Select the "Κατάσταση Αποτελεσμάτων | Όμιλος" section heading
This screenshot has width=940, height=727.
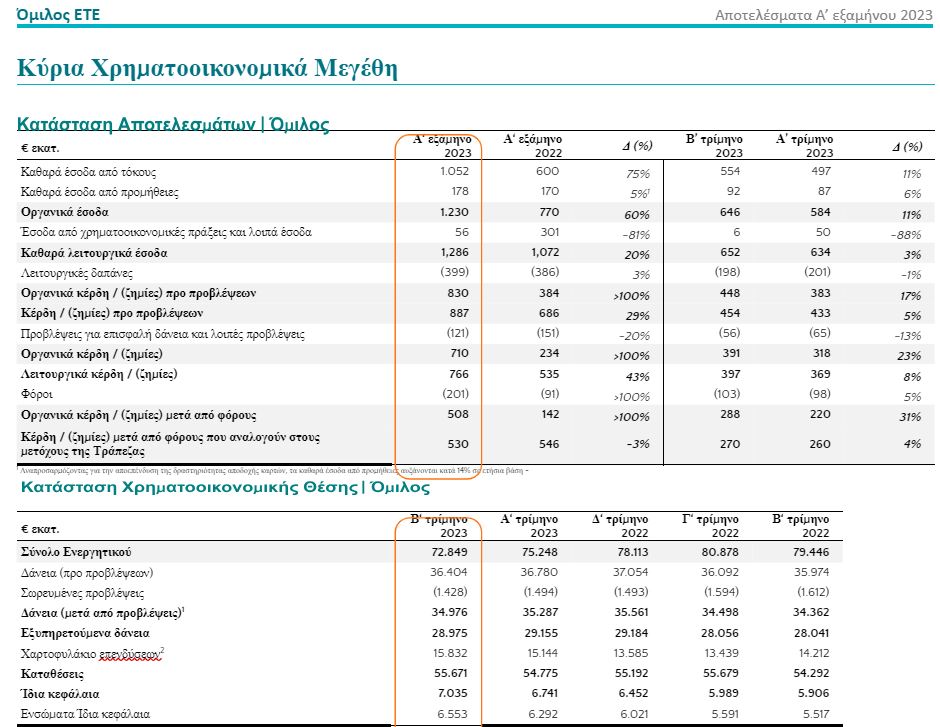(x=173, y=124)
